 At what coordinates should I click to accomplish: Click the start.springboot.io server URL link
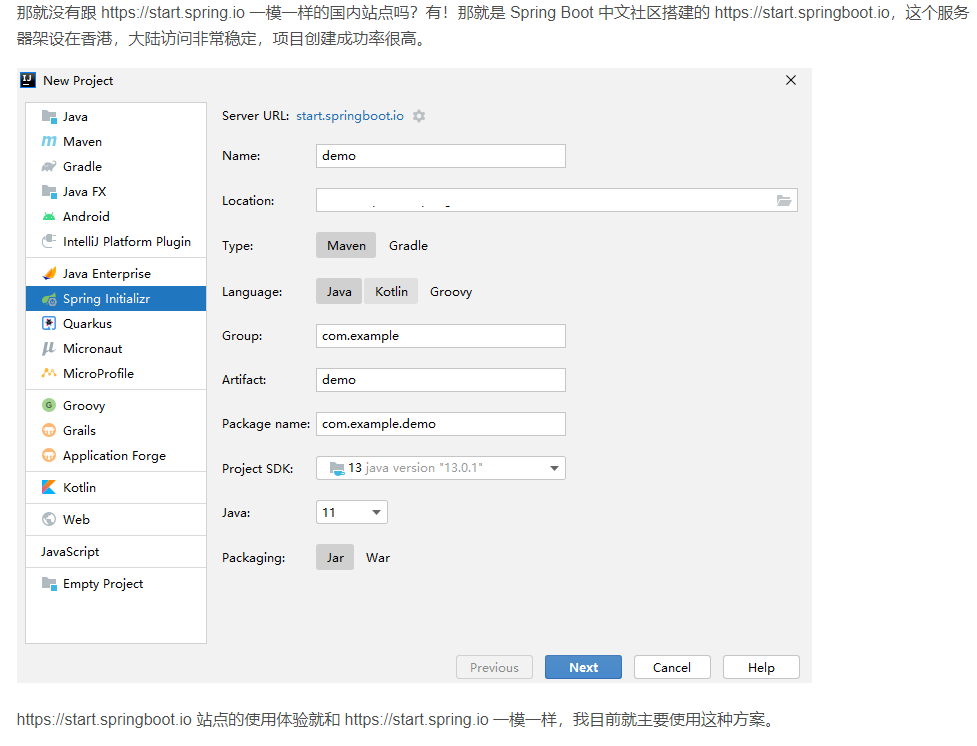coord(350,116)
